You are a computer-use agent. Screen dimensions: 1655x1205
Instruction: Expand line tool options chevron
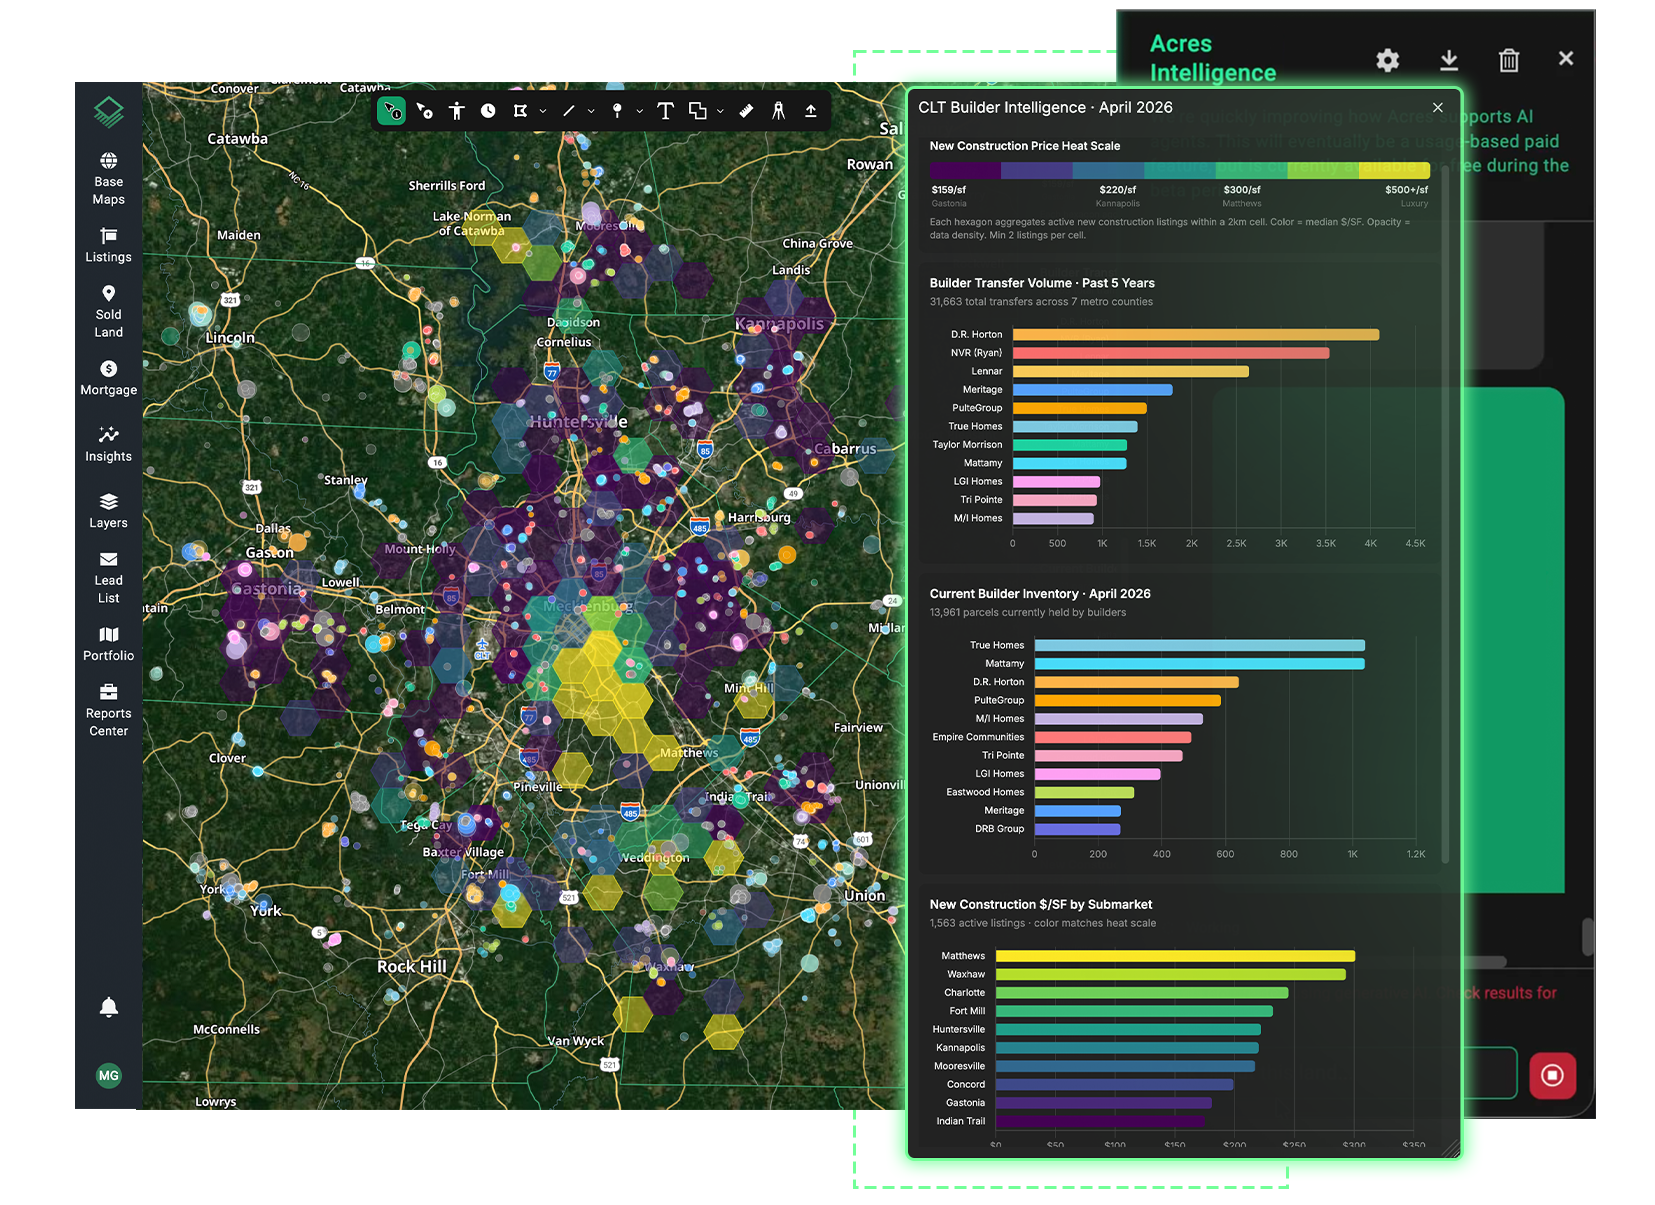pyautogui.click(x=591, y=111)
